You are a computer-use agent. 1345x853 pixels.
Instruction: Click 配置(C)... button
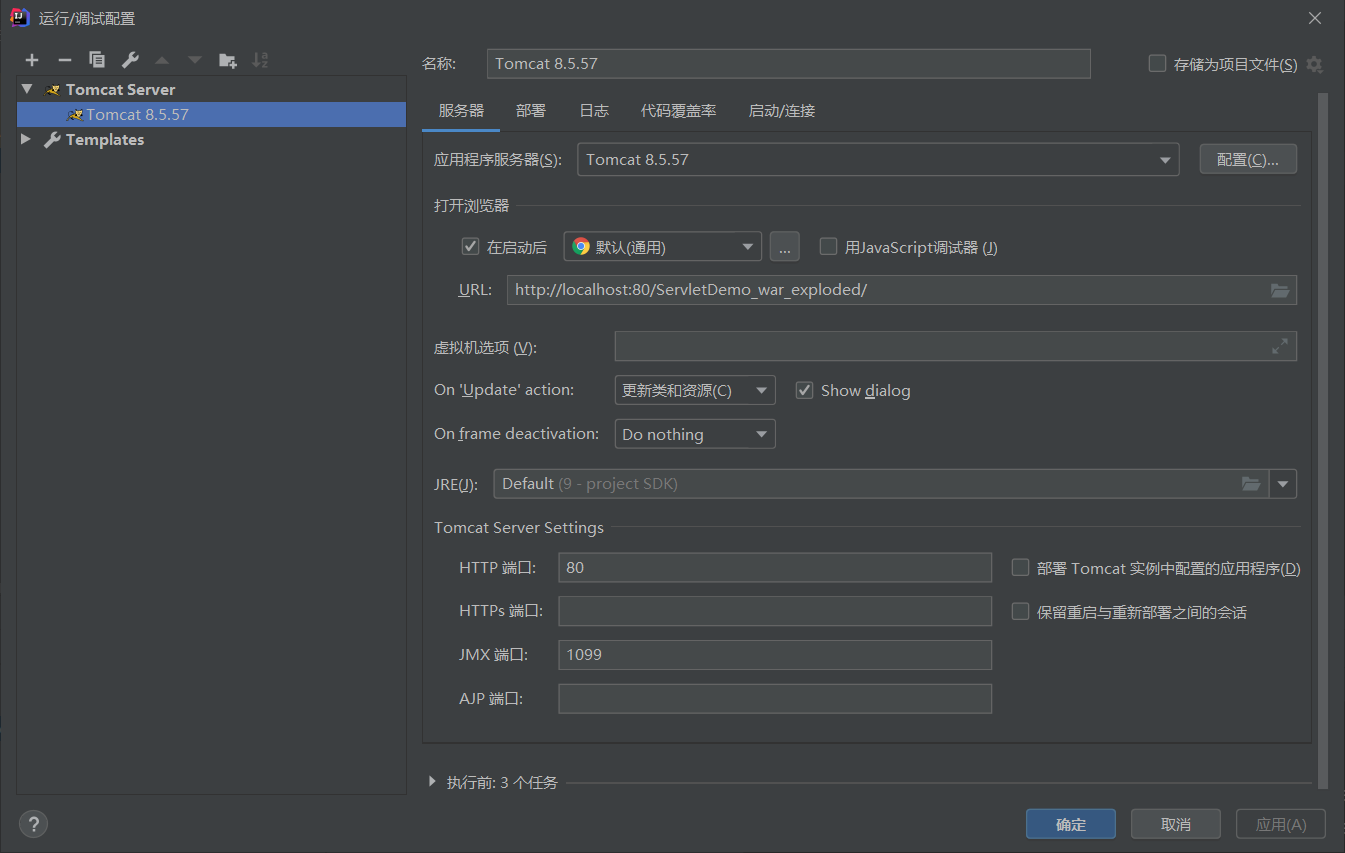pos(1248,159)
